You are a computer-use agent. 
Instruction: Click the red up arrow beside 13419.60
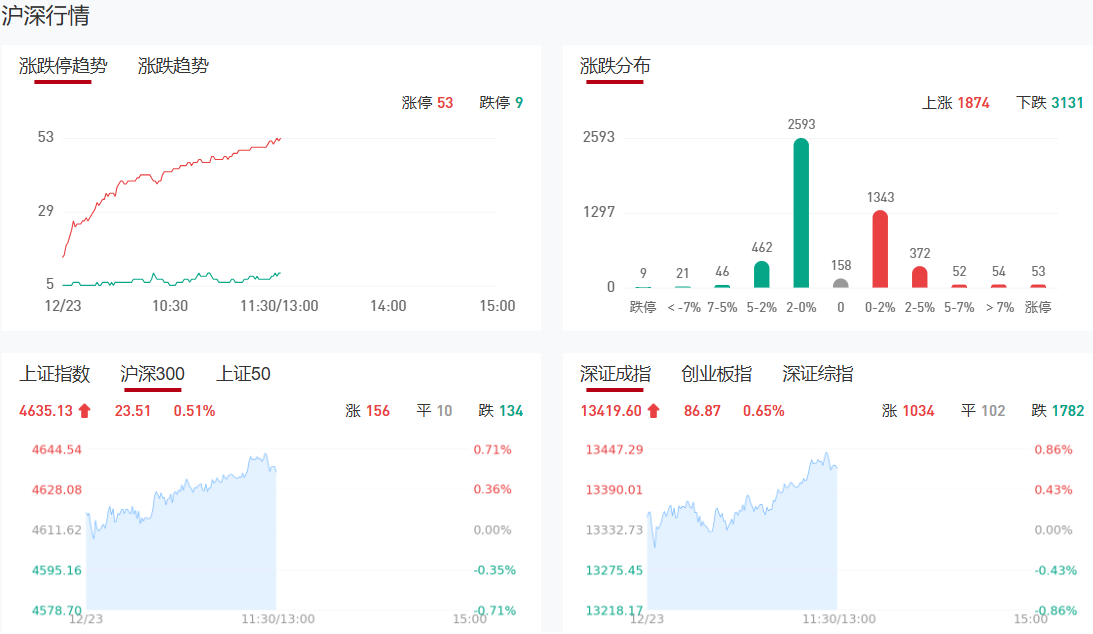point(653,411)
